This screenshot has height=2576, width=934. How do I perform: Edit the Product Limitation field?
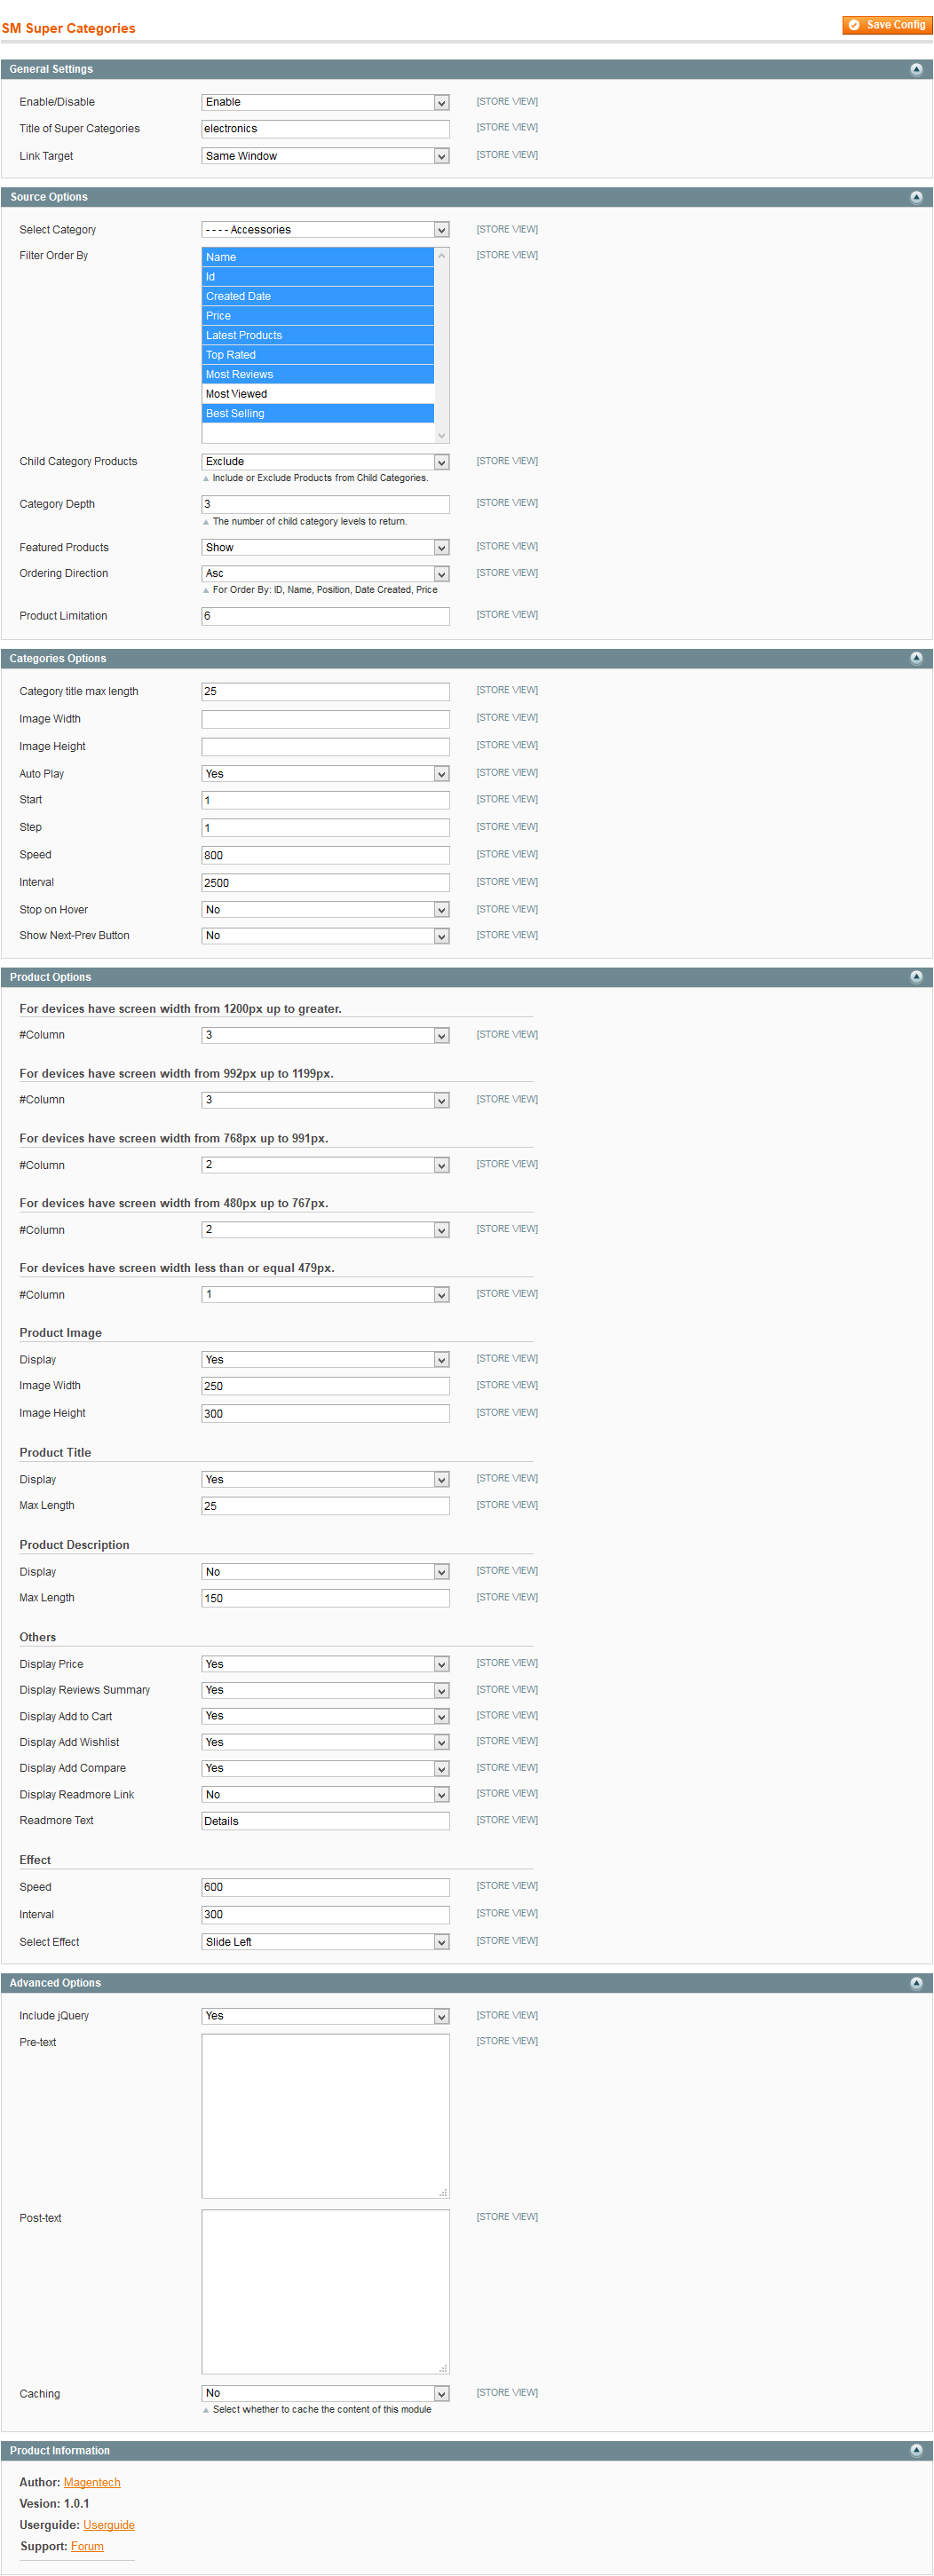click(325, 617)
